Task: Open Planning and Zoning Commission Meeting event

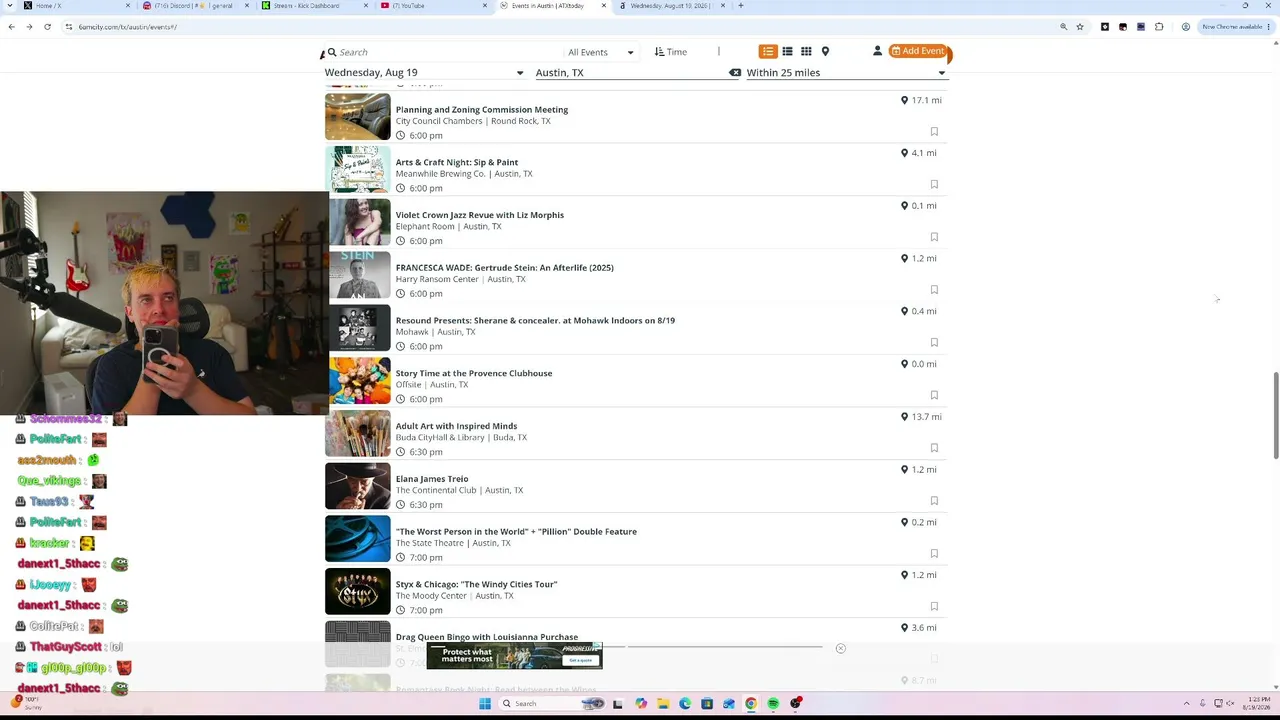Action: 482,110
